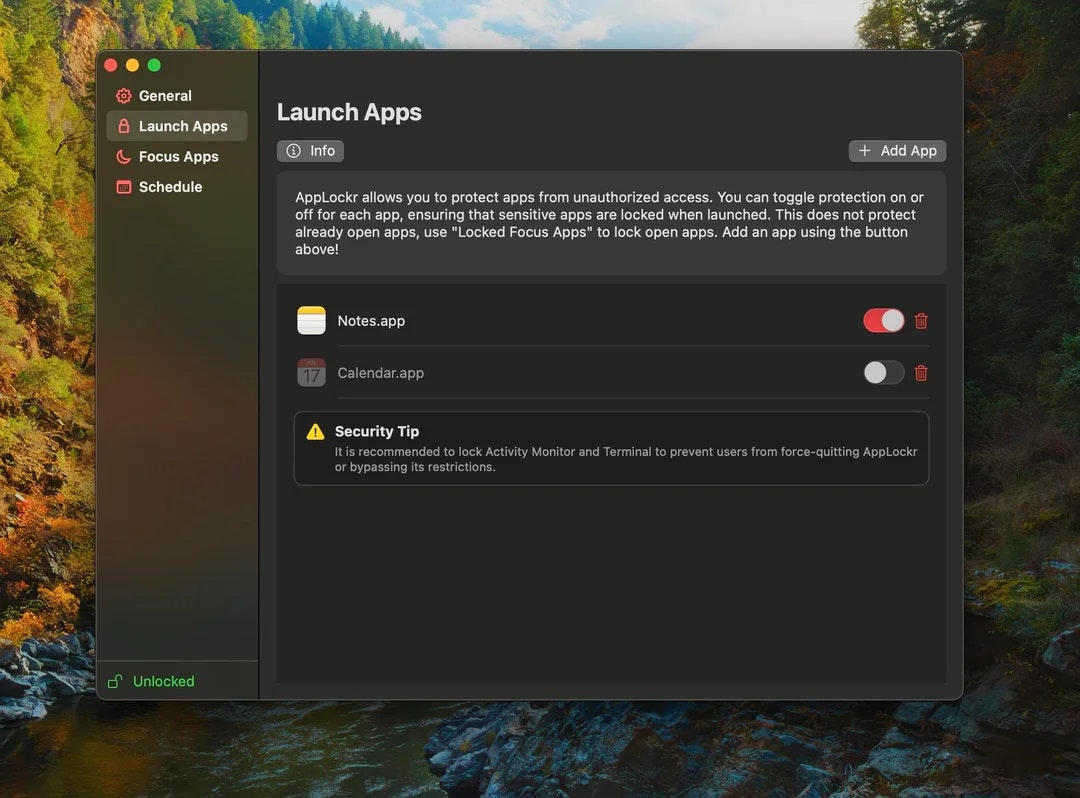1080x798 pixels.
Task: Delete Notes.app using its trash icon
Action: click(x=921, y=321)
